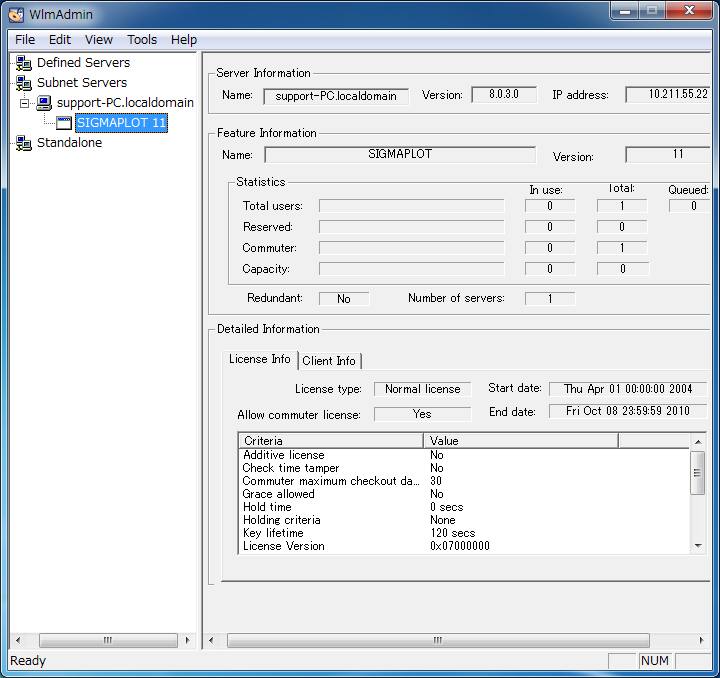Open the File menu

coord(25,40)
